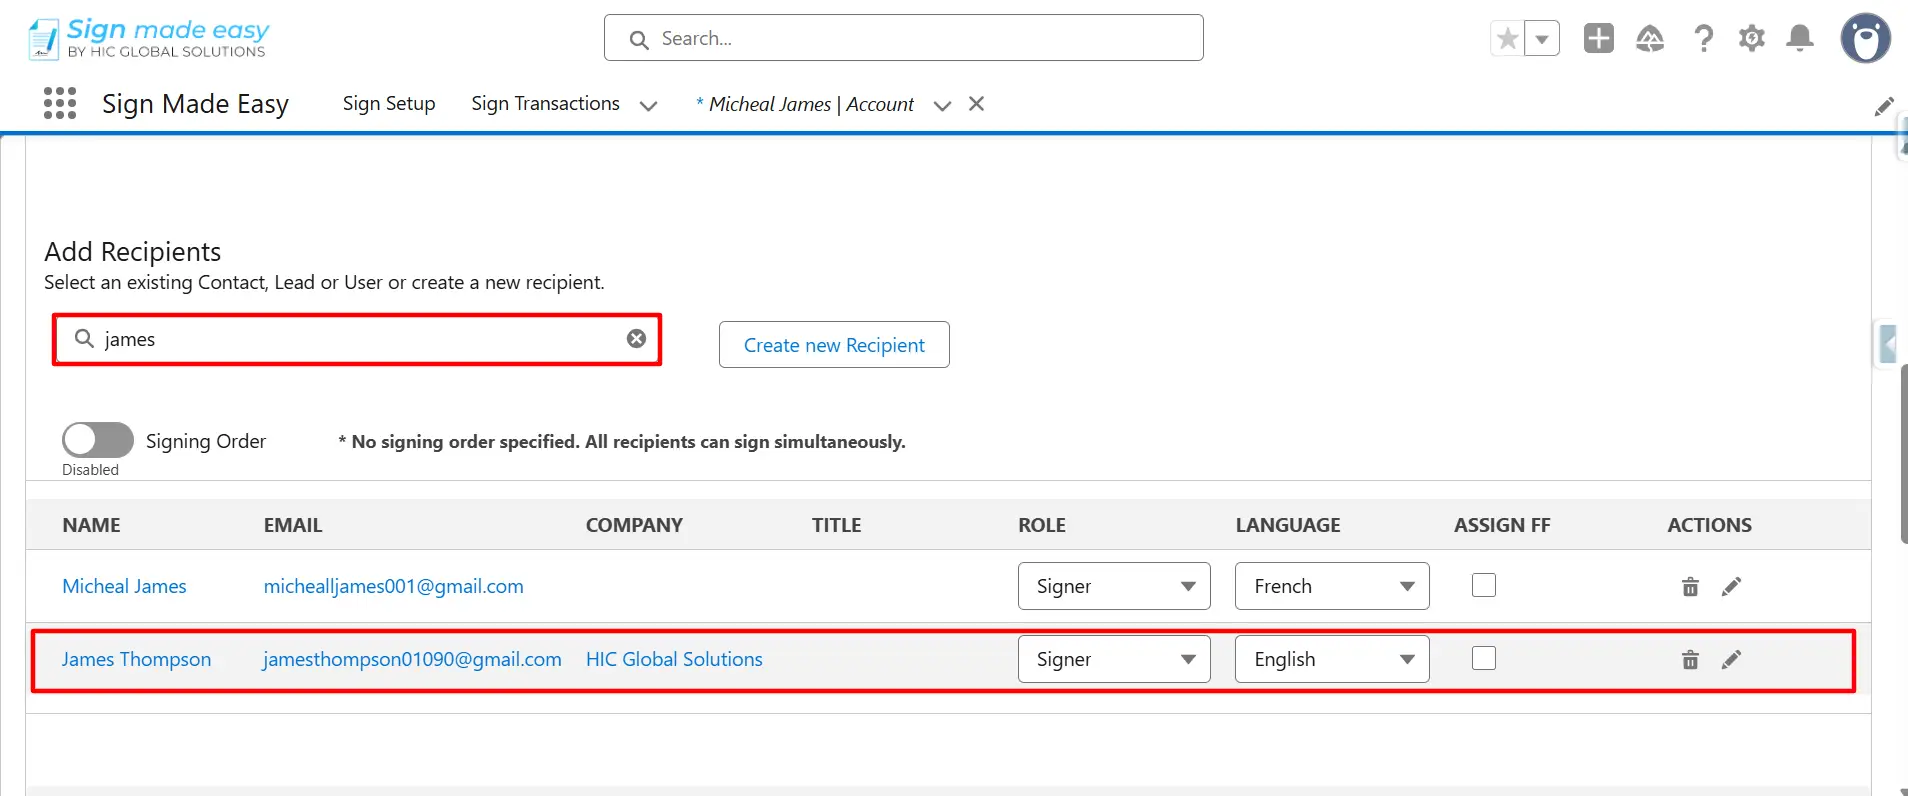Open French language dropdown for Micheal James
Image resolution: width=1908 pixels, height=796 pixels.
tap(1332, 586)
